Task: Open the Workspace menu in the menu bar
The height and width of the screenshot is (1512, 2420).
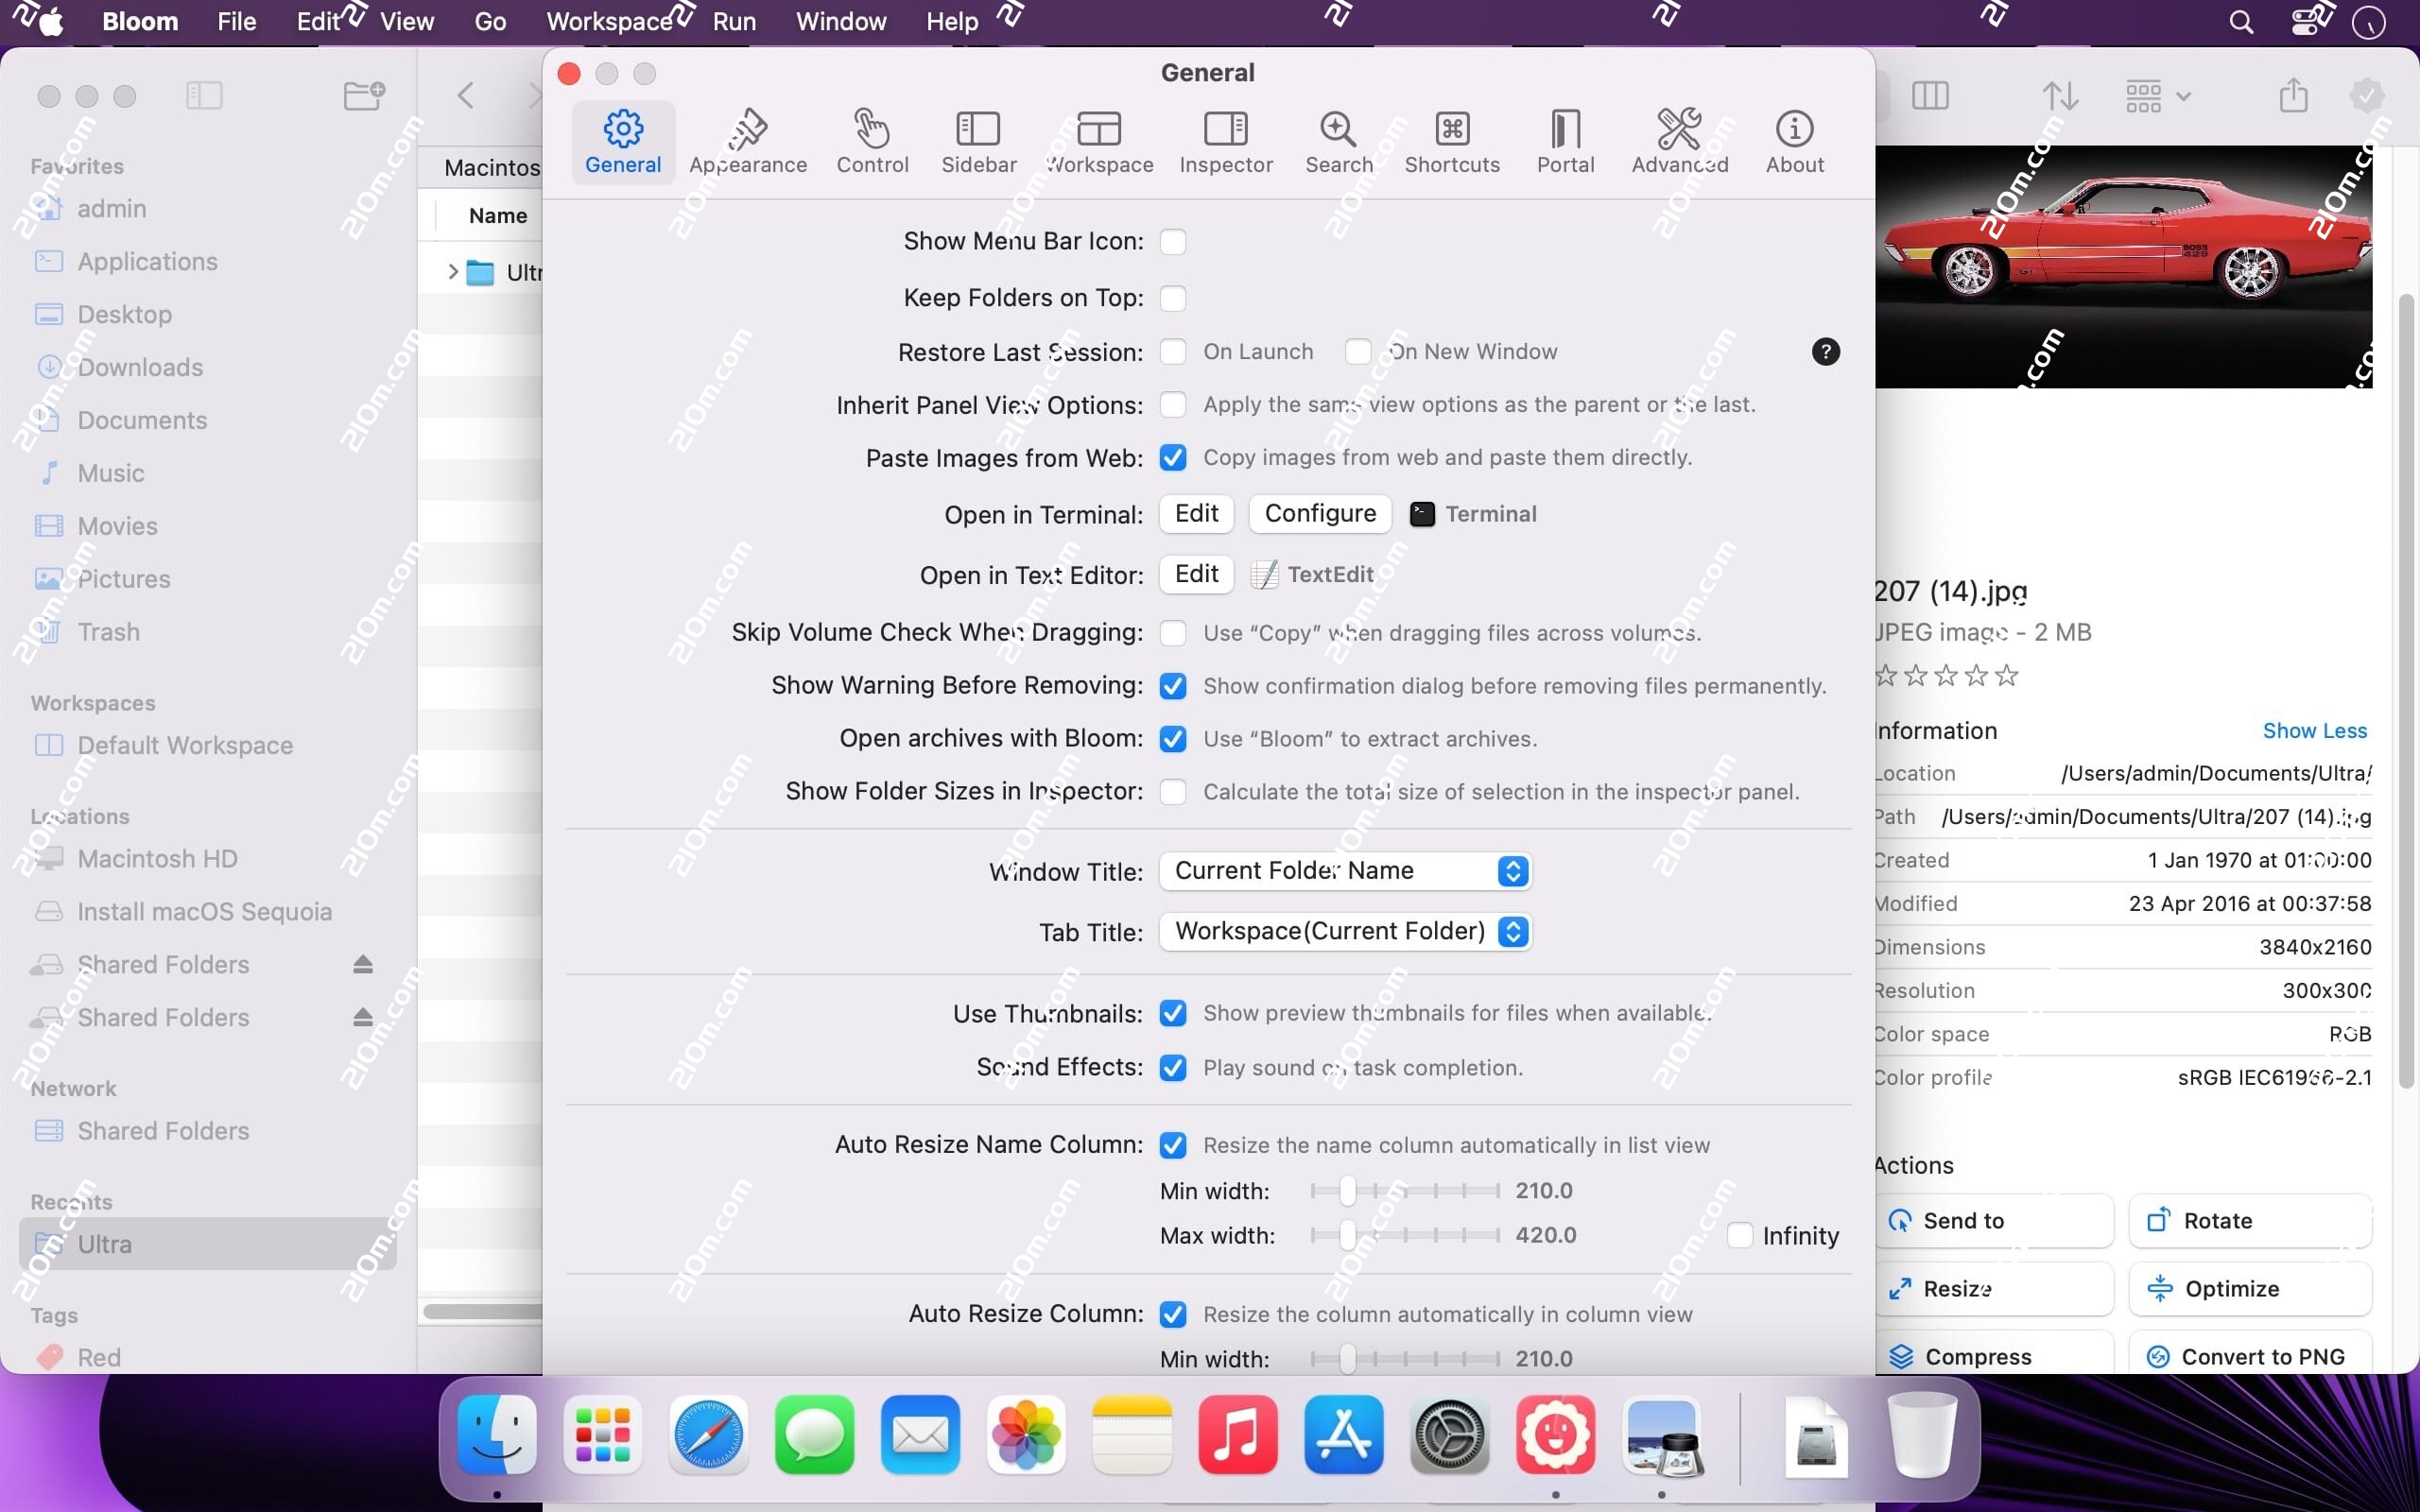Action: (608, 21)
